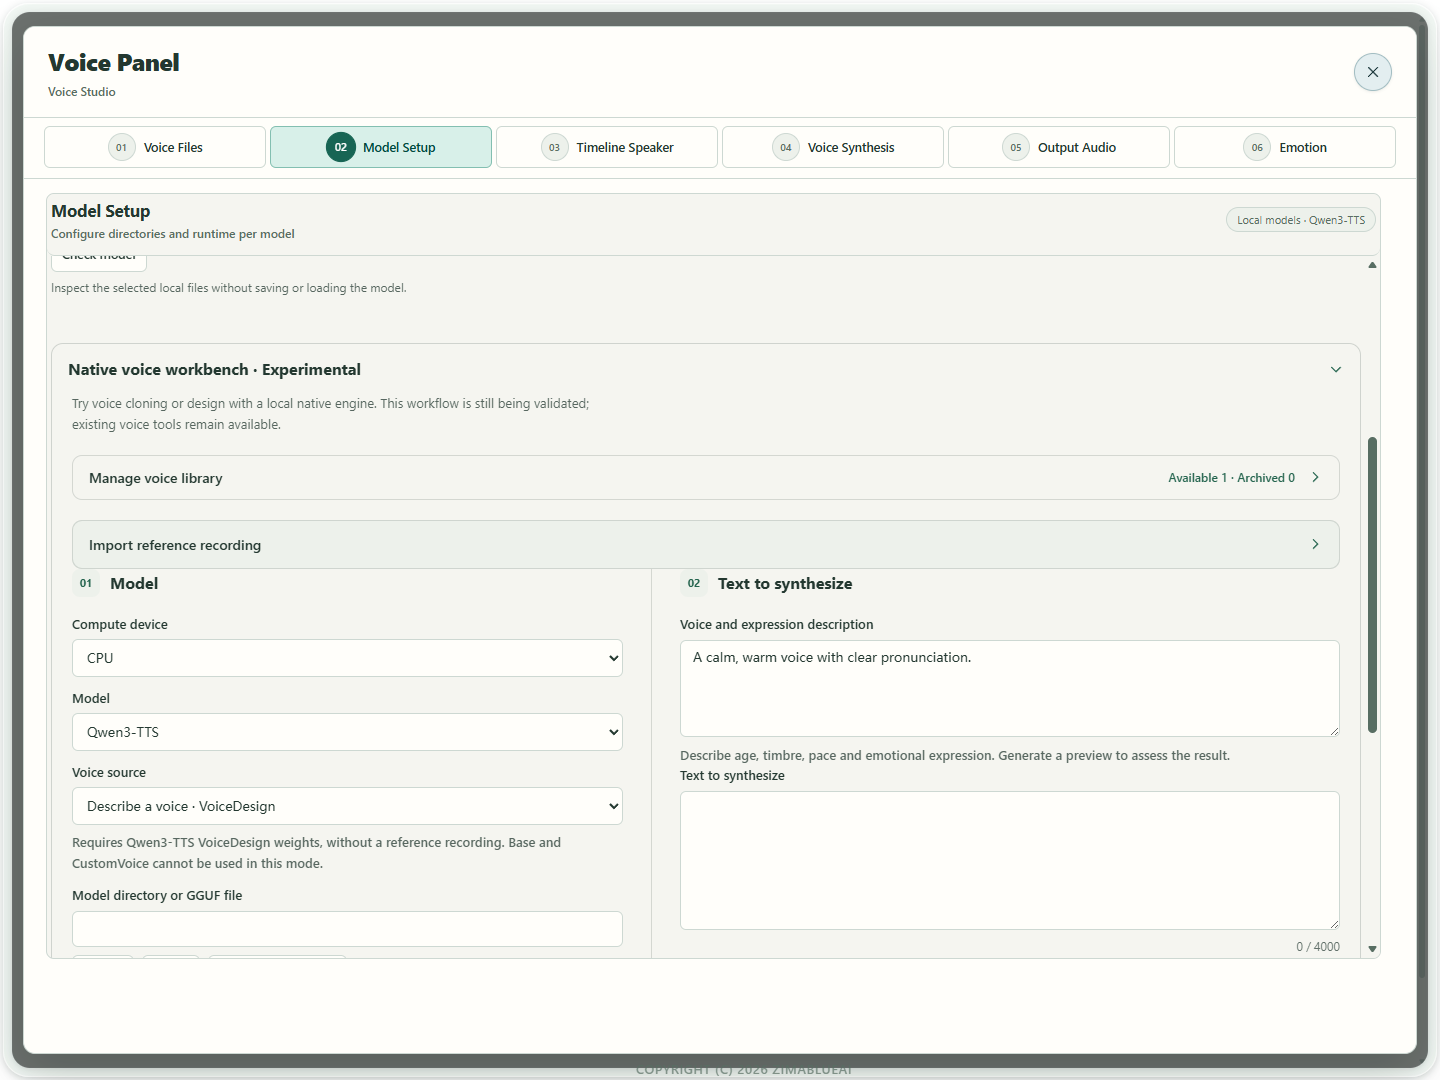Open the Voice source dropdown
1440x1080 pixels.
coord(347,806)
